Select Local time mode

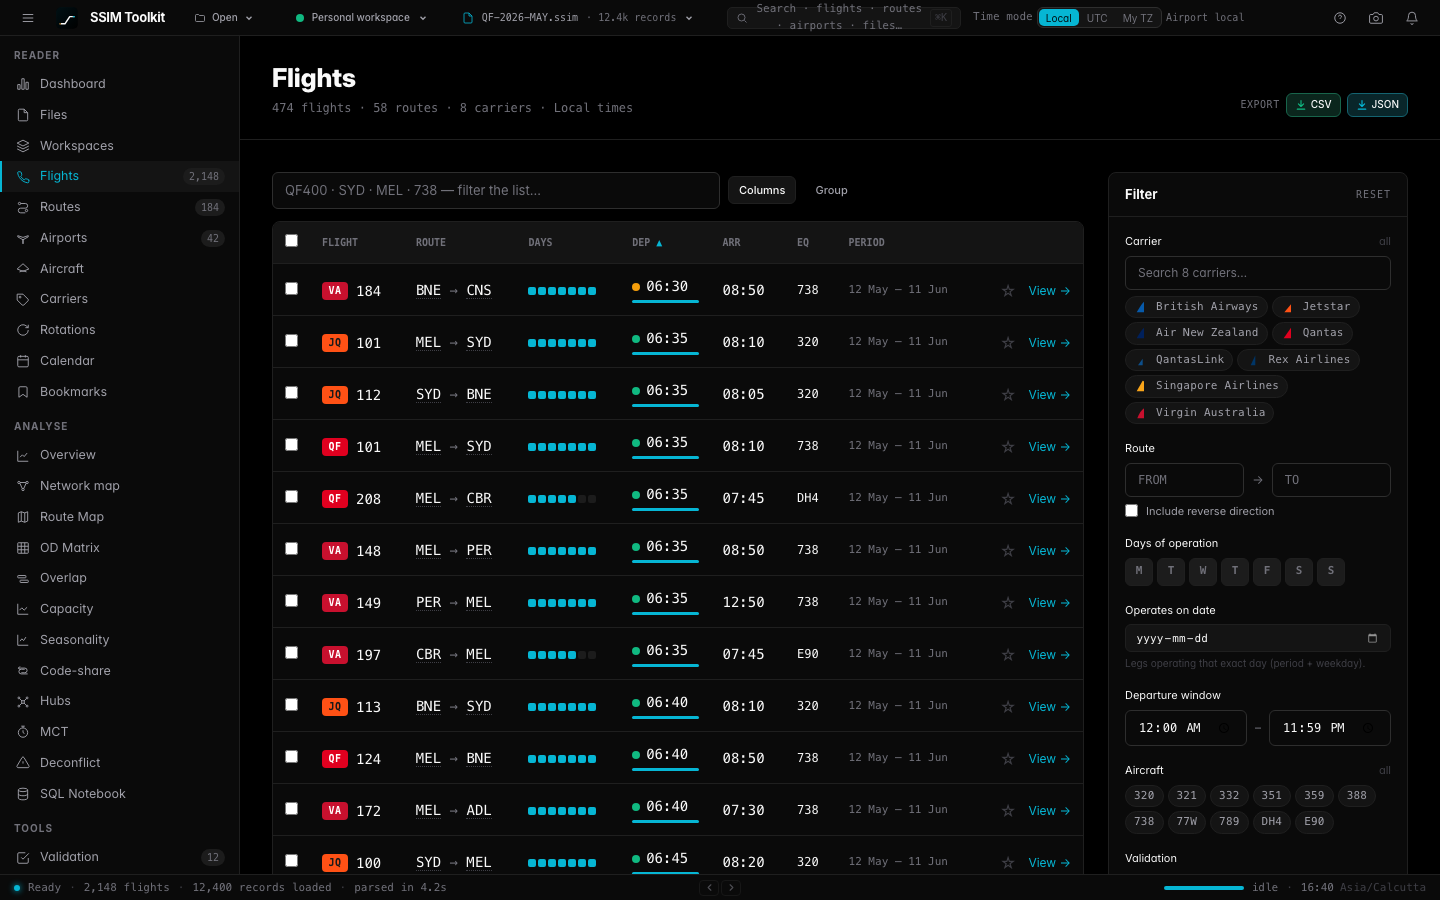[1059, 18]
